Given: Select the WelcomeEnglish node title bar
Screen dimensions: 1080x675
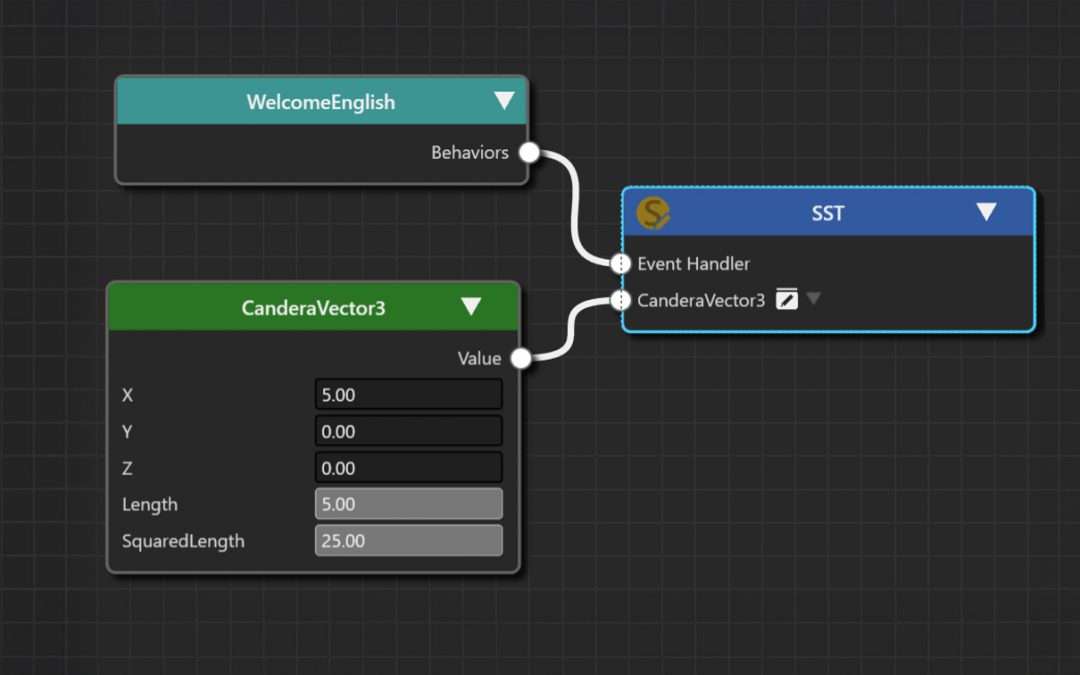Looking at the screenshot, I should (x=321, y=101).
